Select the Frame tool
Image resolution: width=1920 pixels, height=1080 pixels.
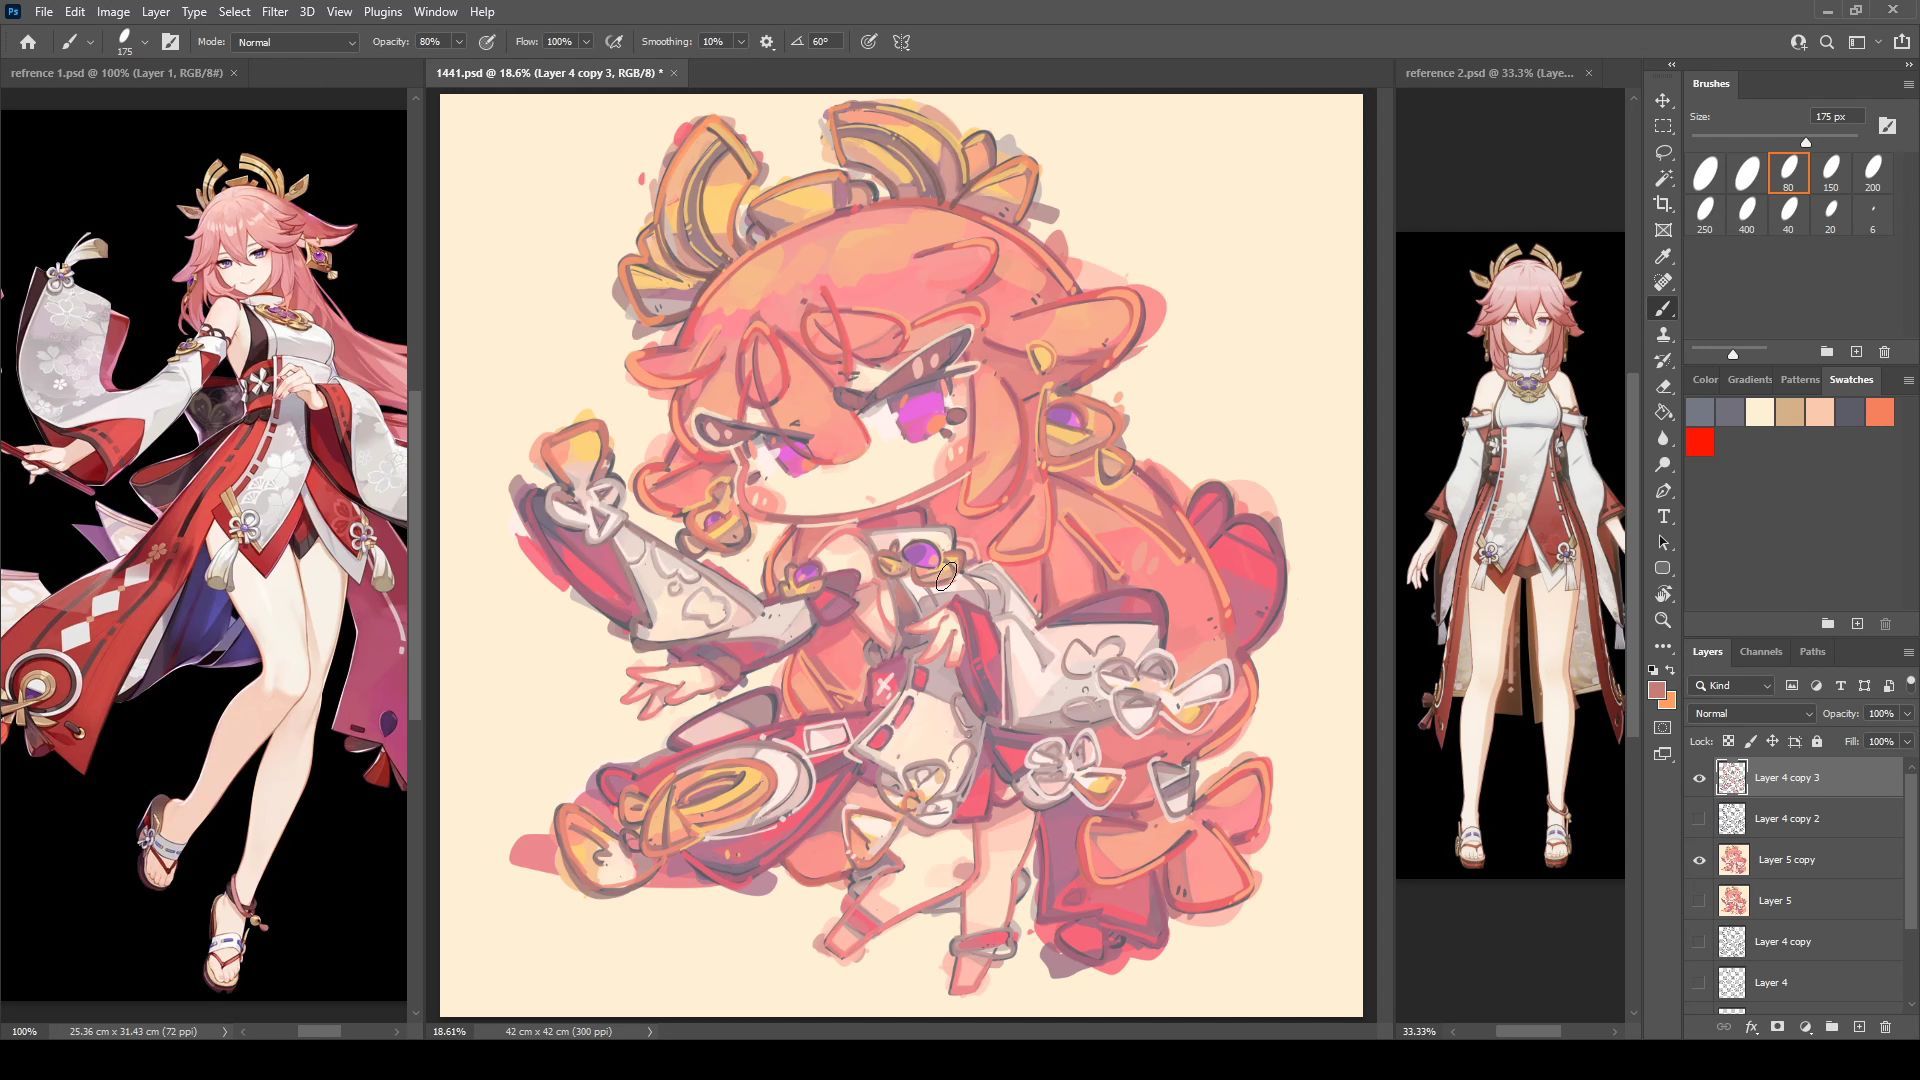(1663, 231)
